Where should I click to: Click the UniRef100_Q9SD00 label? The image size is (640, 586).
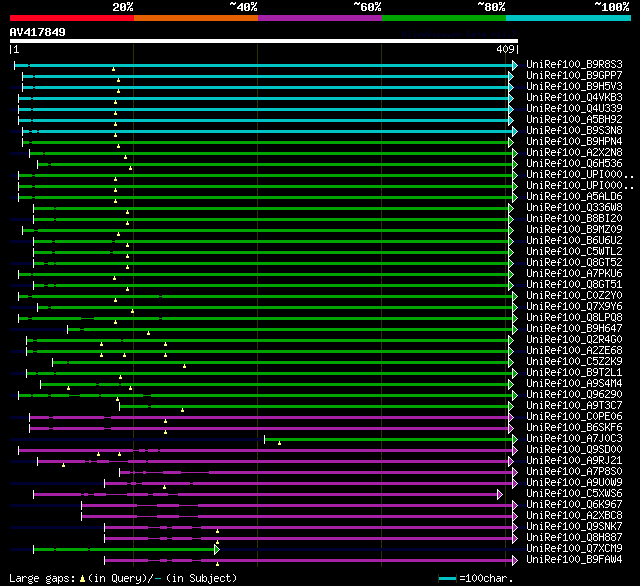(x=574, y=450)
